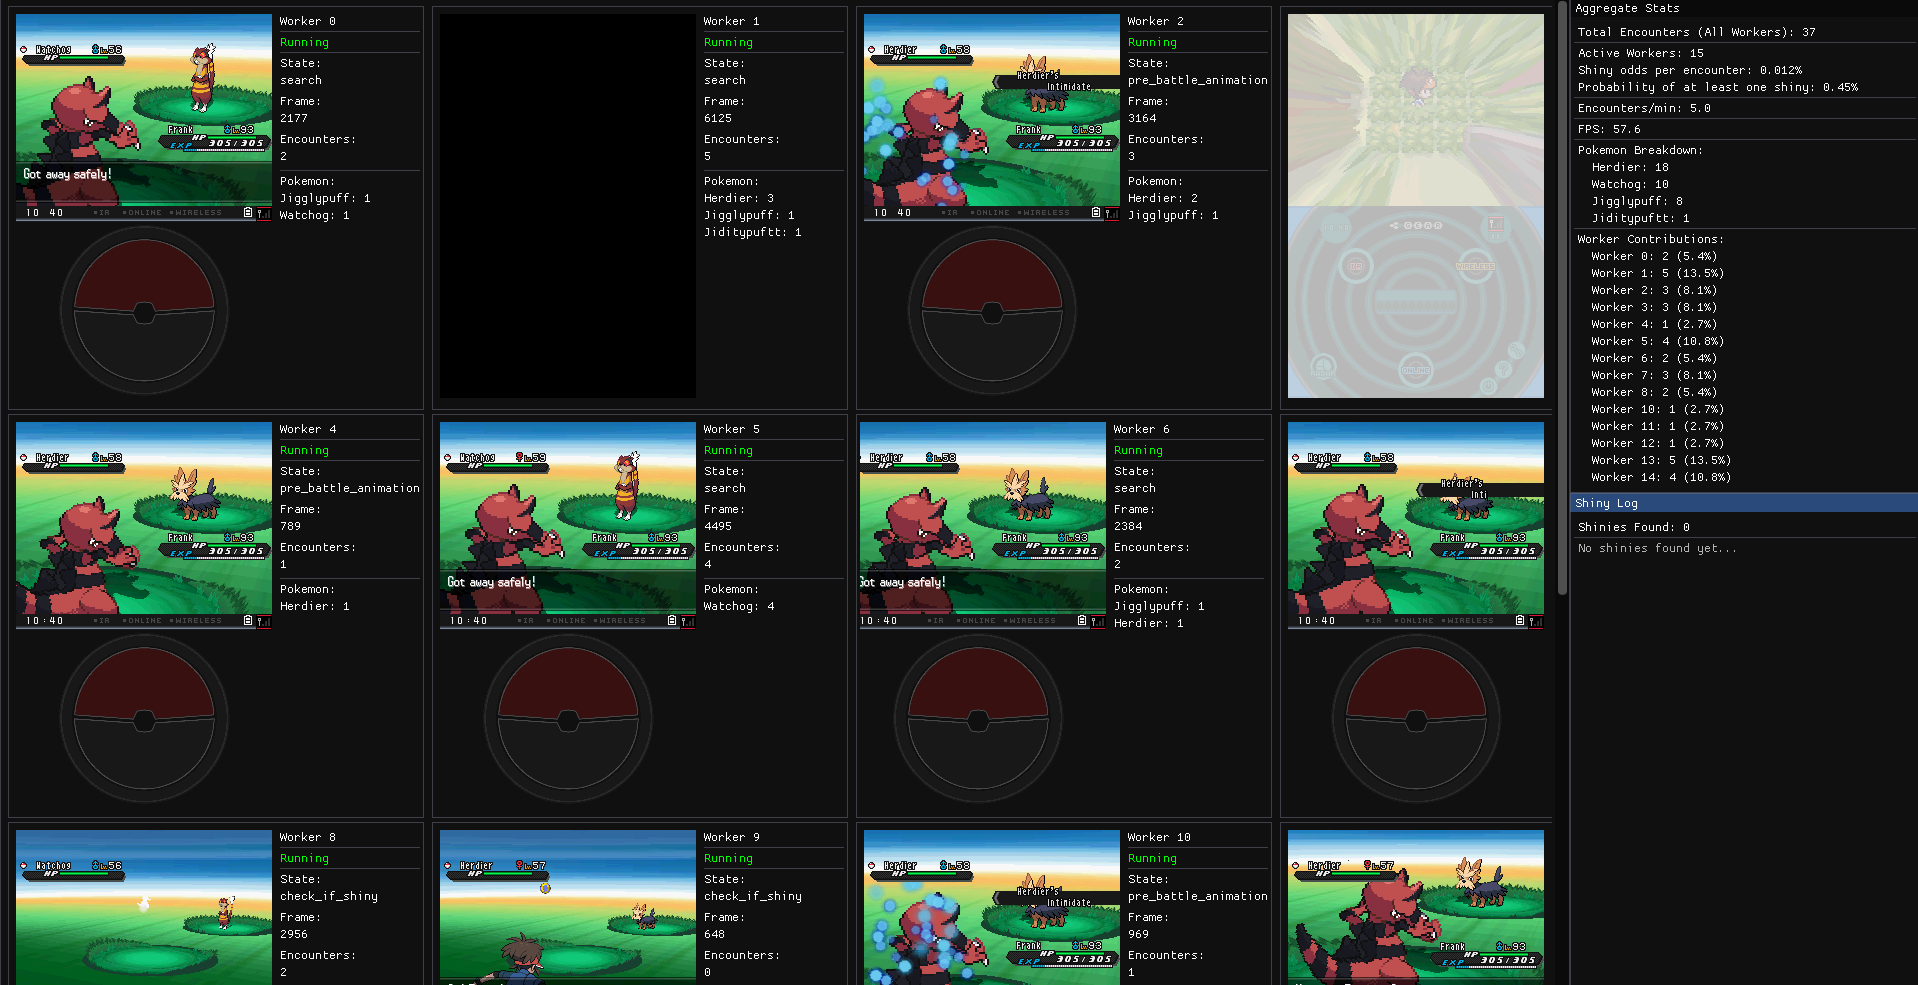The height and width of the screenshot is (985, 1918).
Task: Select Worker 1's black game screen
Action: [x=568, y=205]
